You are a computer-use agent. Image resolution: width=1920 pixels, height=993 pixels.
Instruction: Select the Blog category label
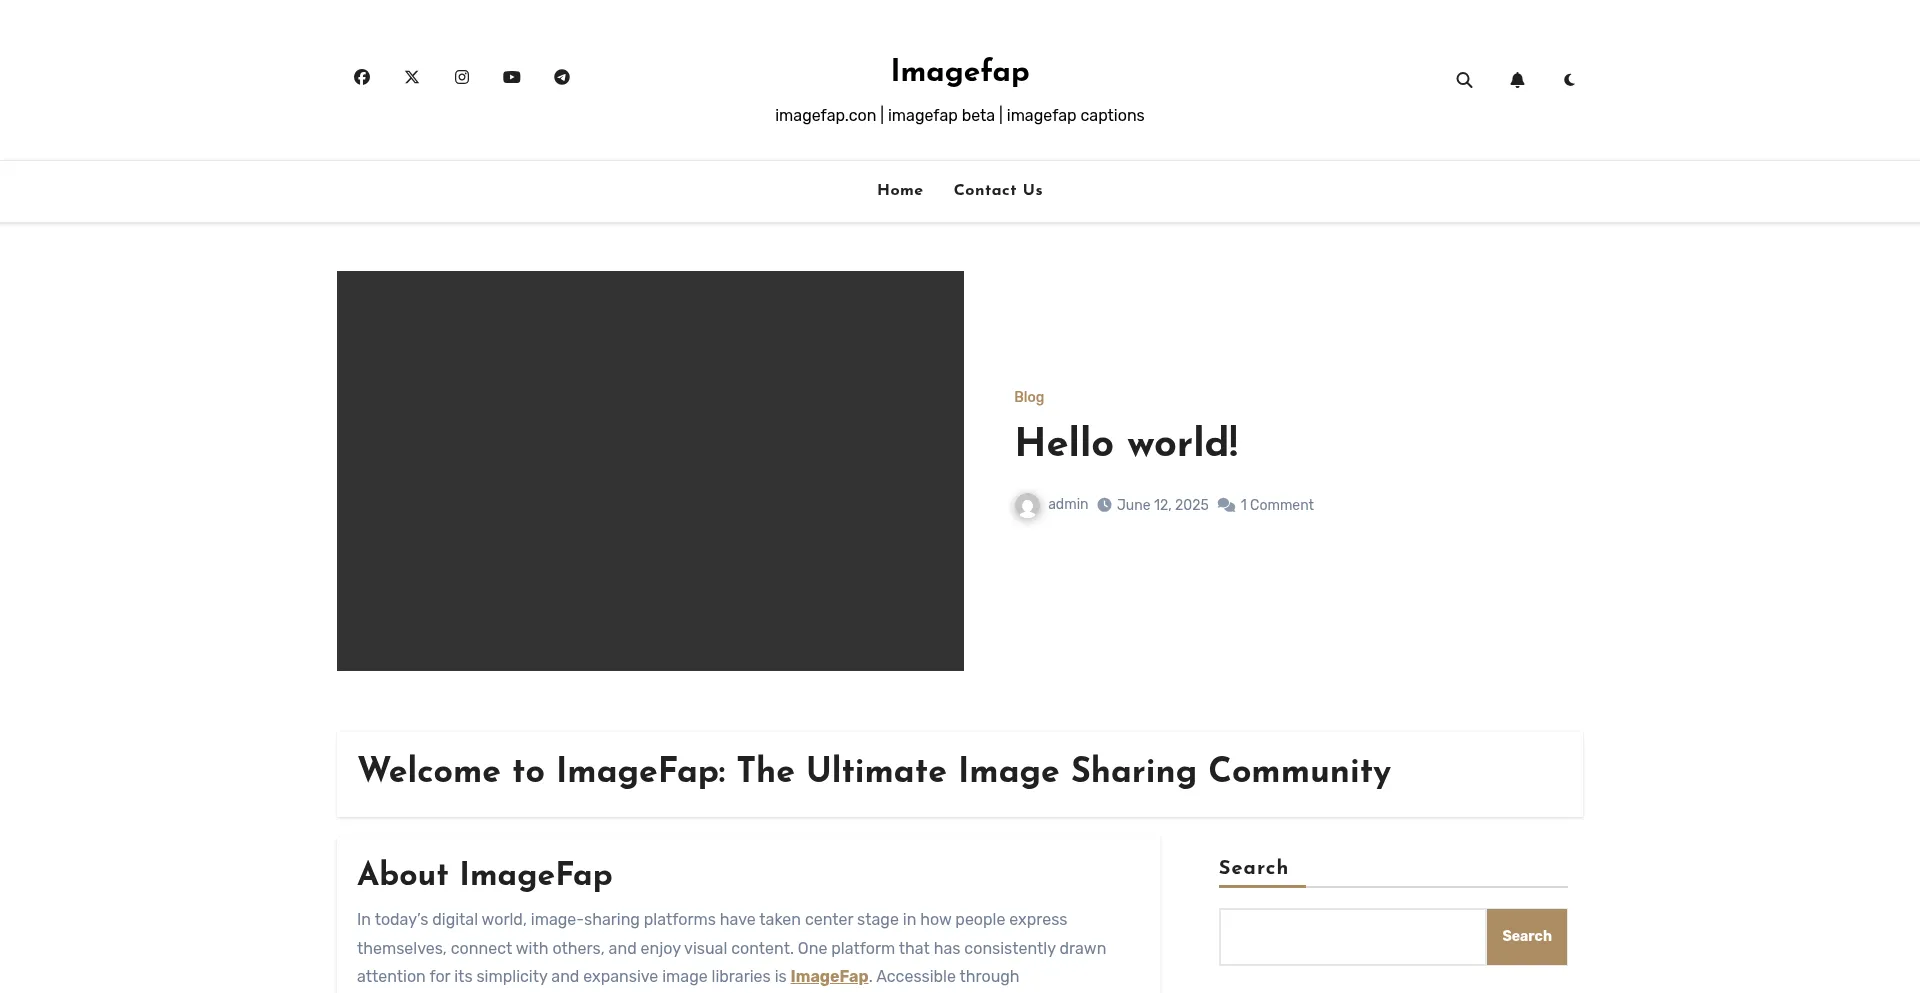point(1029,397)
